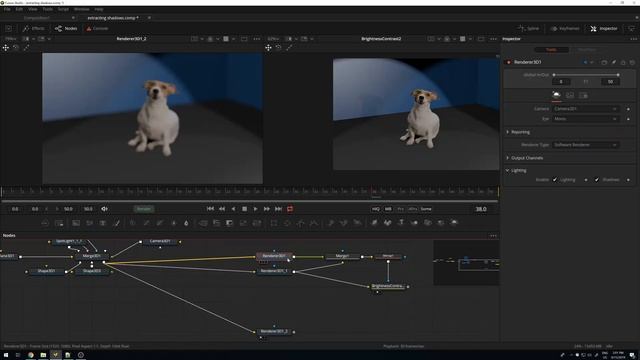This screenshot has width=640, height=360.
Task: Add a Merge 3D tool from toolbar
Action: pyautogui.click(x=414, y=223)
